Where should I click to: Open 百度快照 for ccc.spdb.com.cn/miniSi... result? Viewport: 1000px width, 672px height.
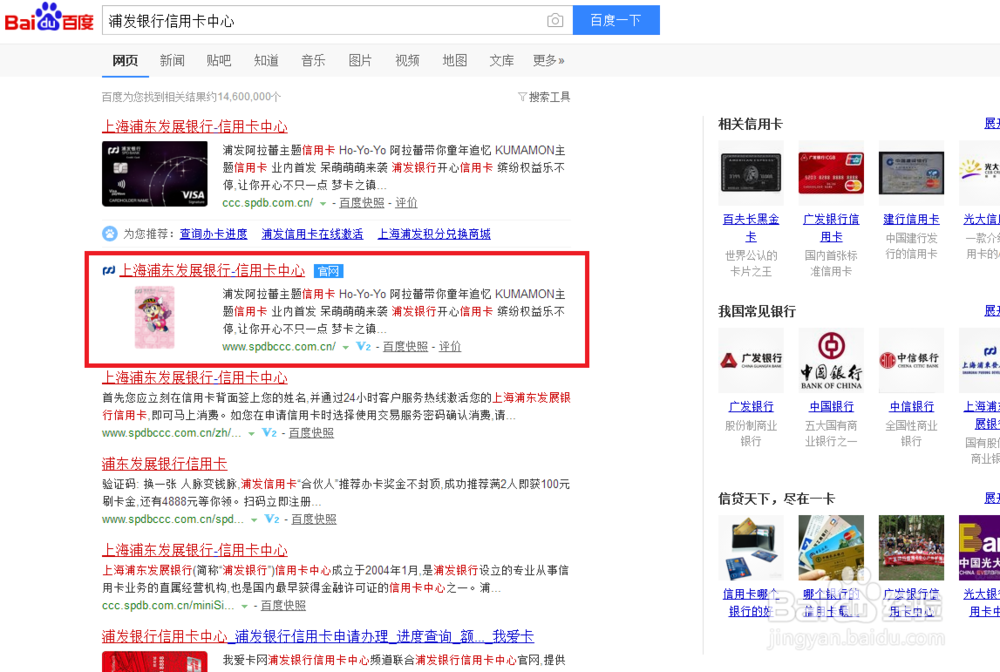point(283,606)
